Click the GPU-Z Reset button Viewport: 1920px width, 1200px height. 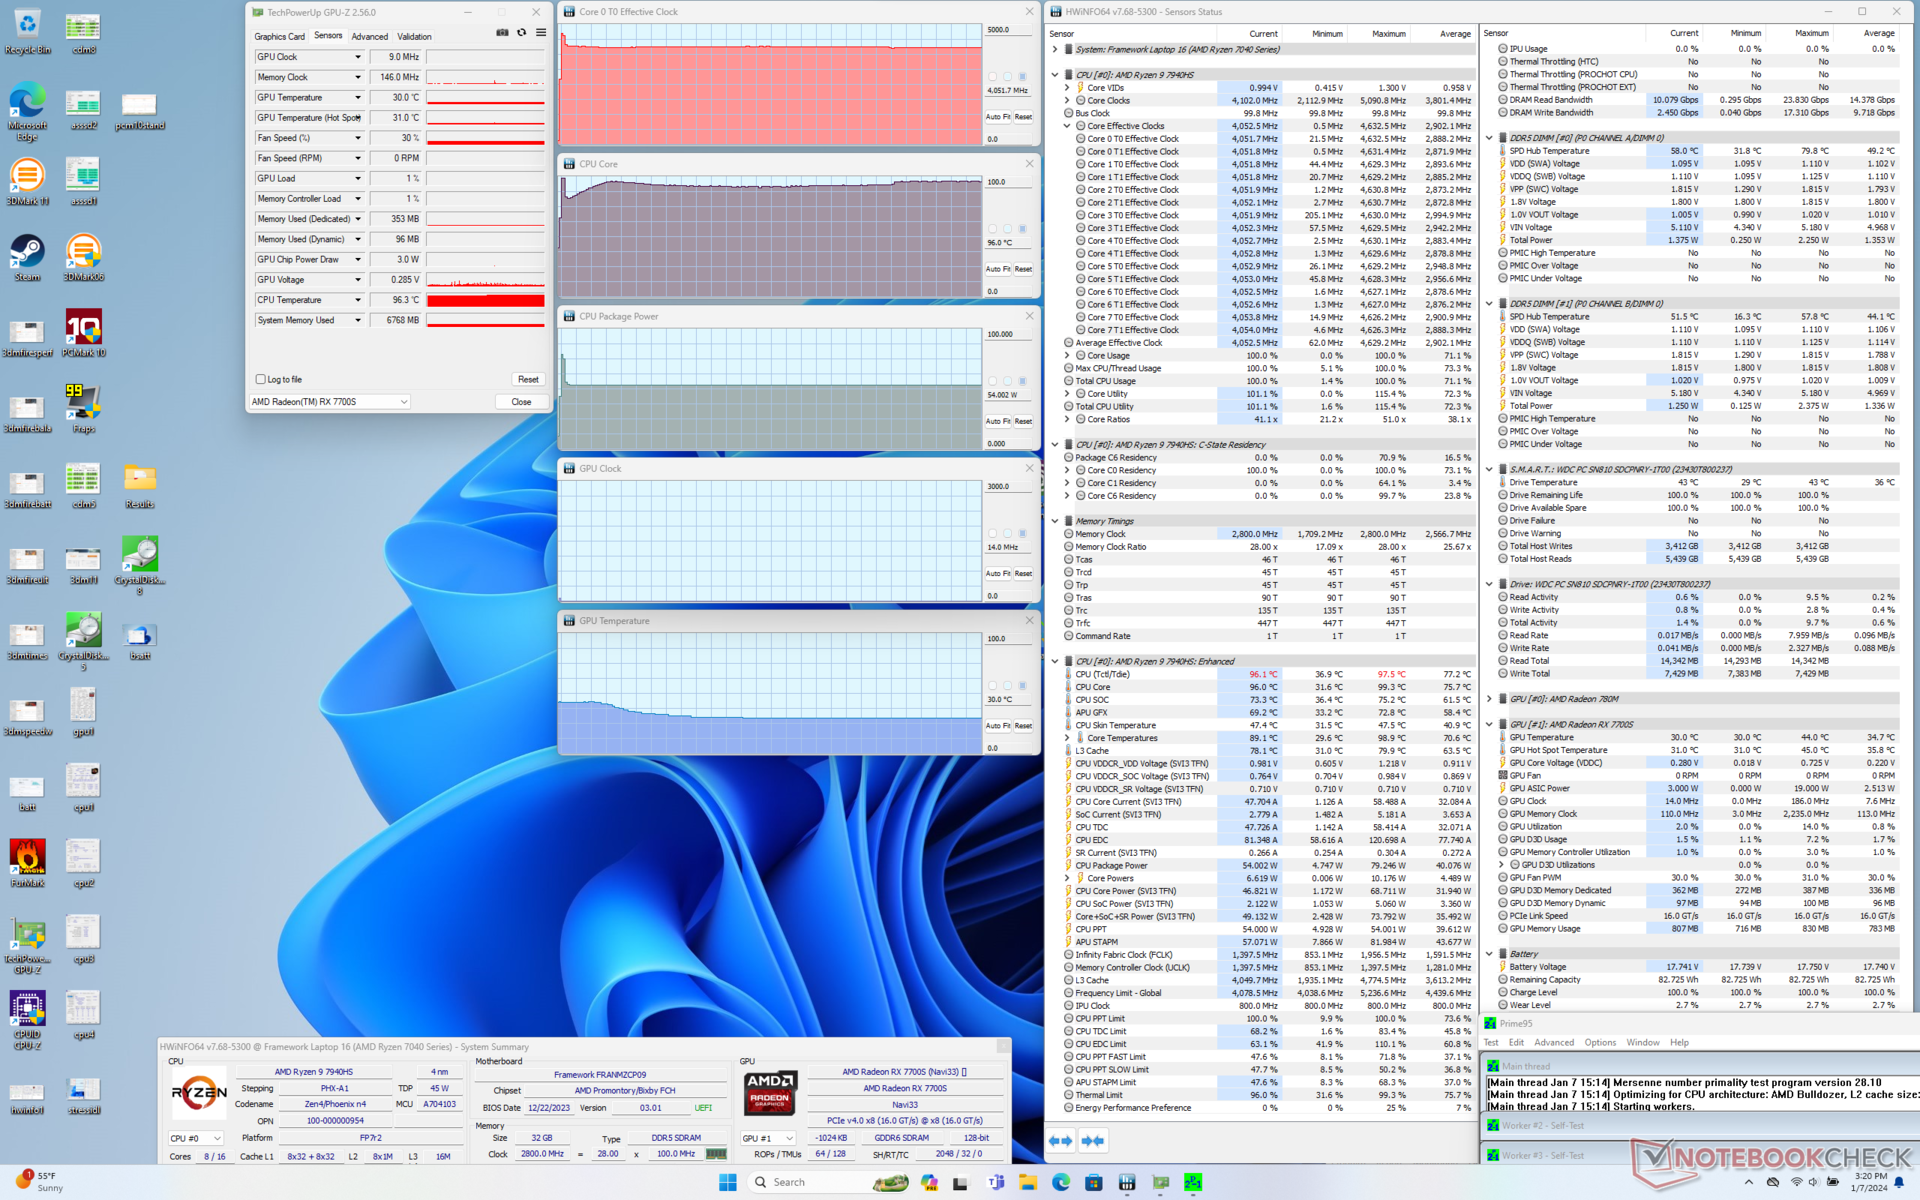pos(528,379)
